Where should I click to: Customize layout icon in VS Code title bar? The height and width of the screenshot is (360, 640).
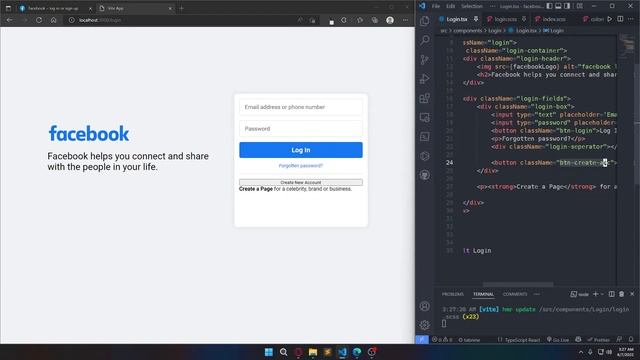pyautogui.click(x=579, y=6)
